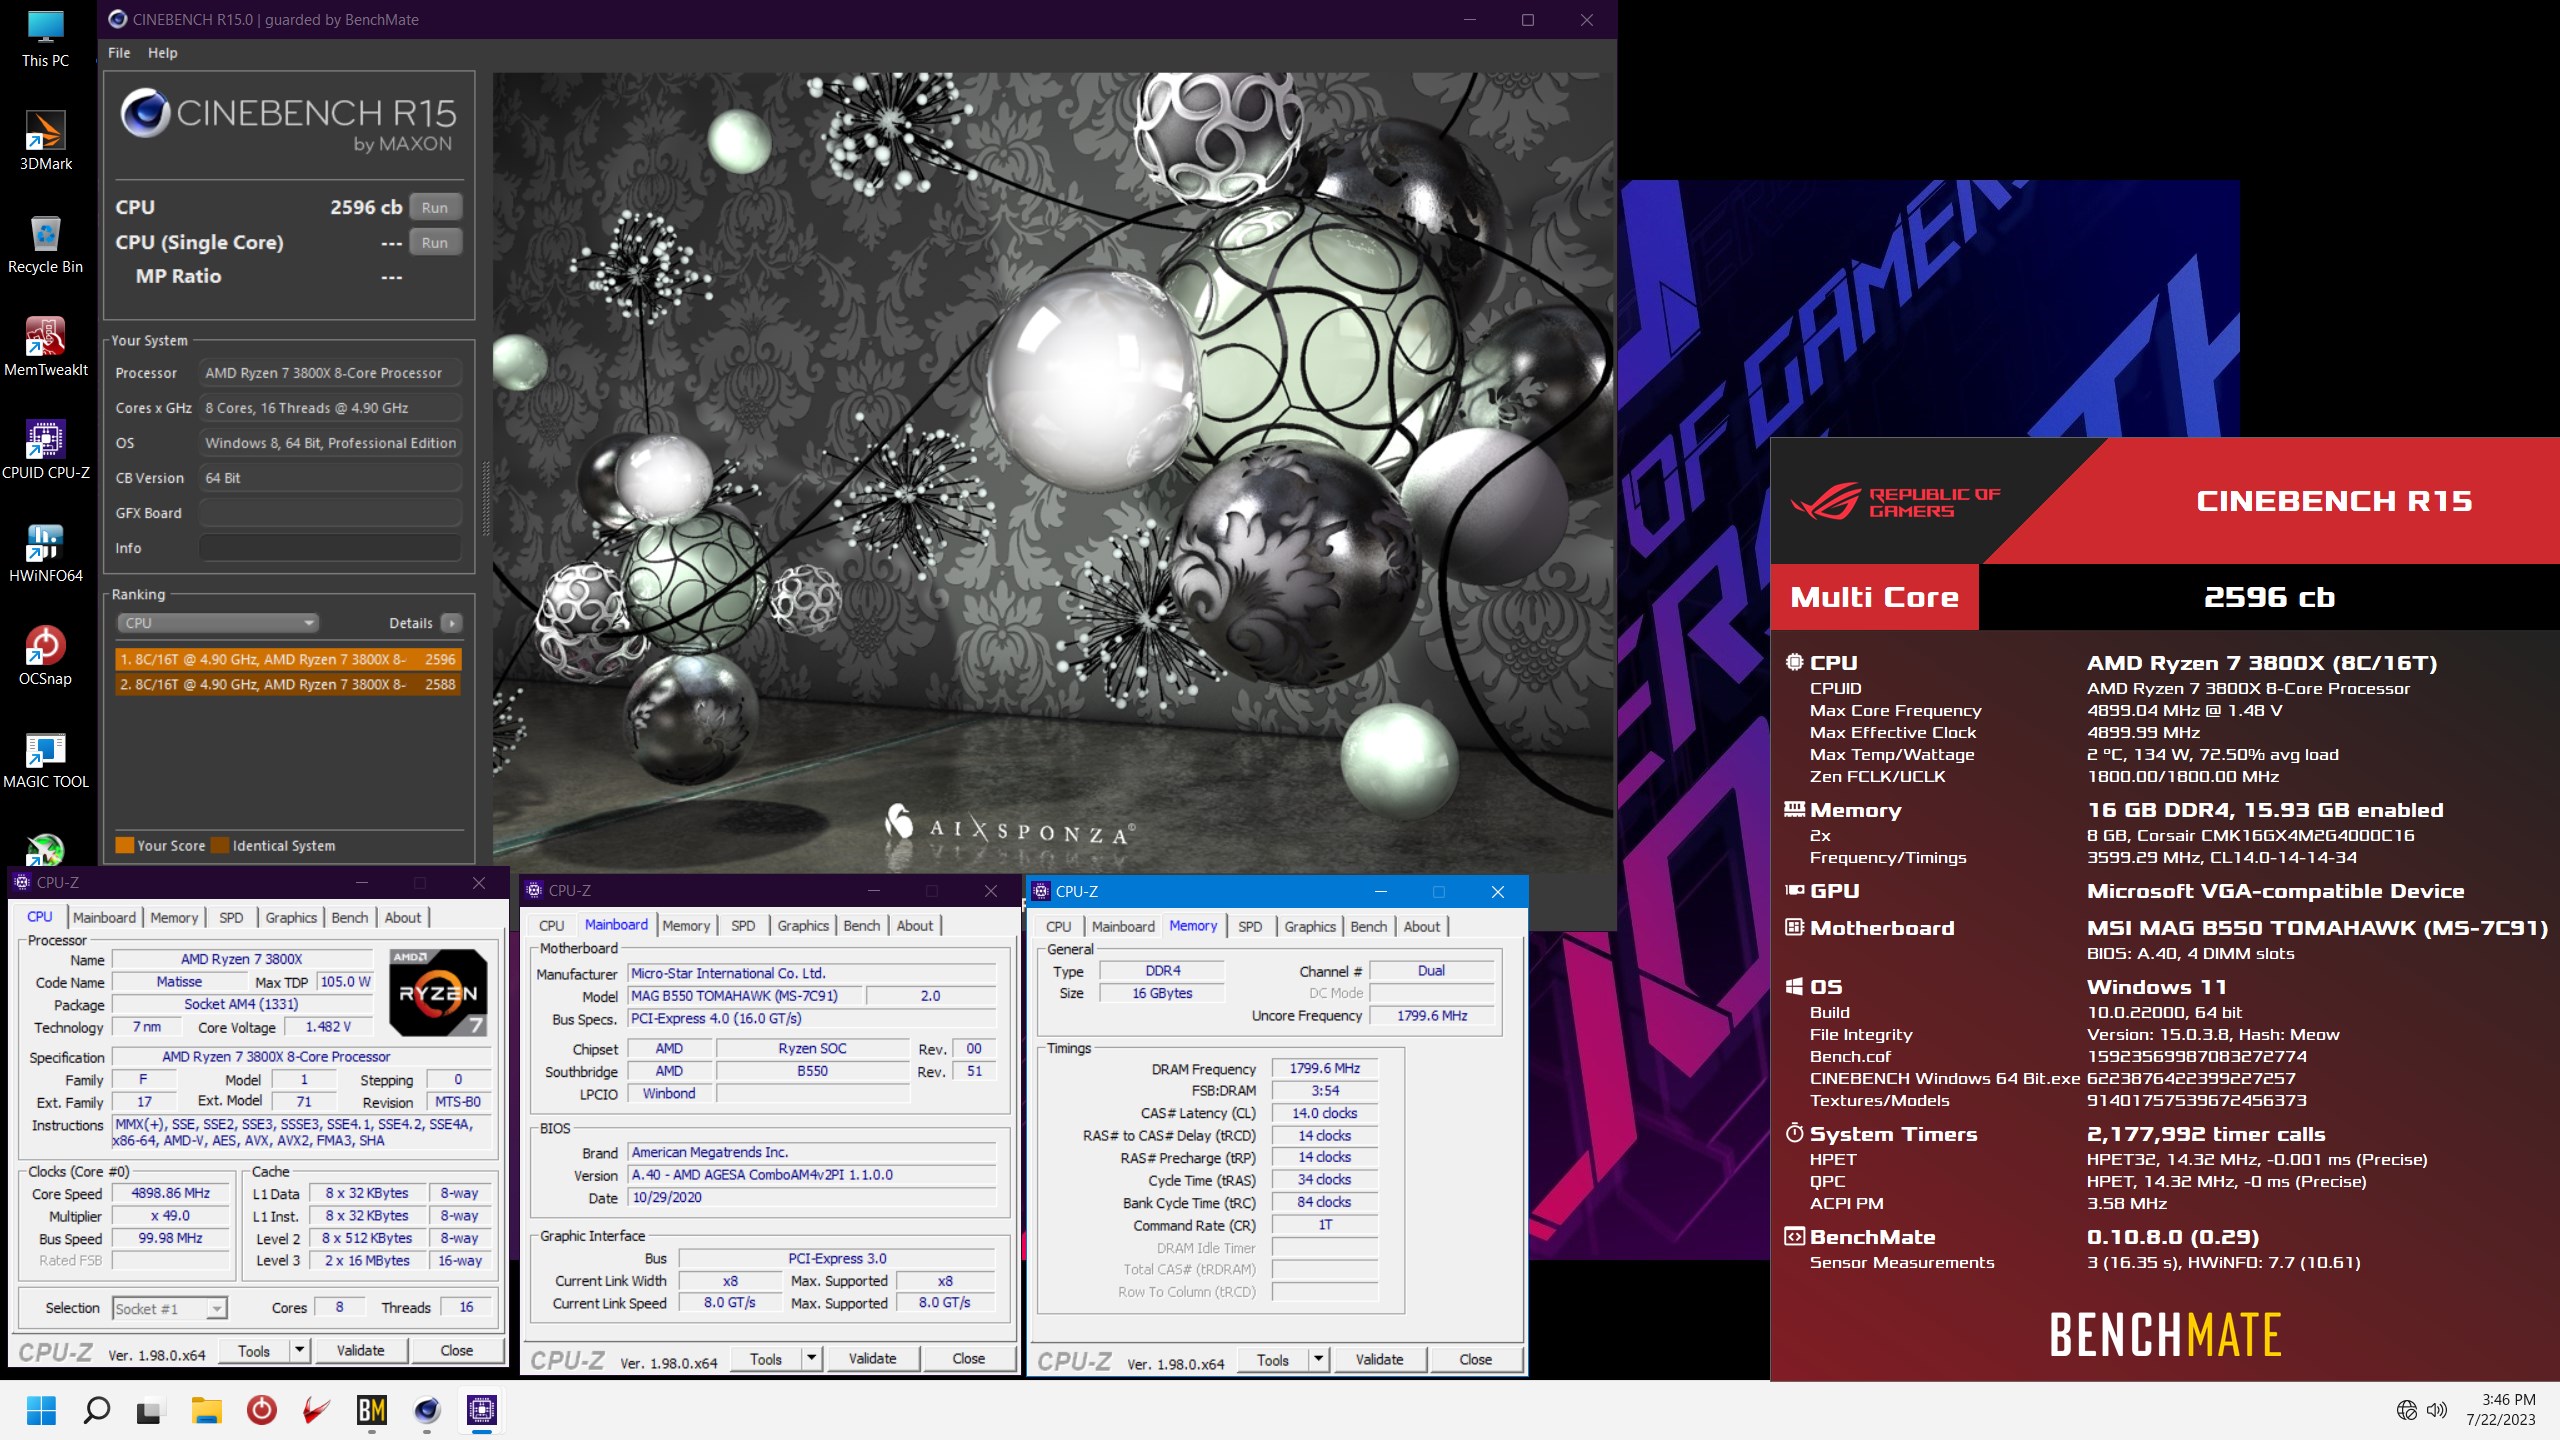Open OCSnap desktop shortcut
This screenshot has width=2560, height=1440.
click(45, 657)
